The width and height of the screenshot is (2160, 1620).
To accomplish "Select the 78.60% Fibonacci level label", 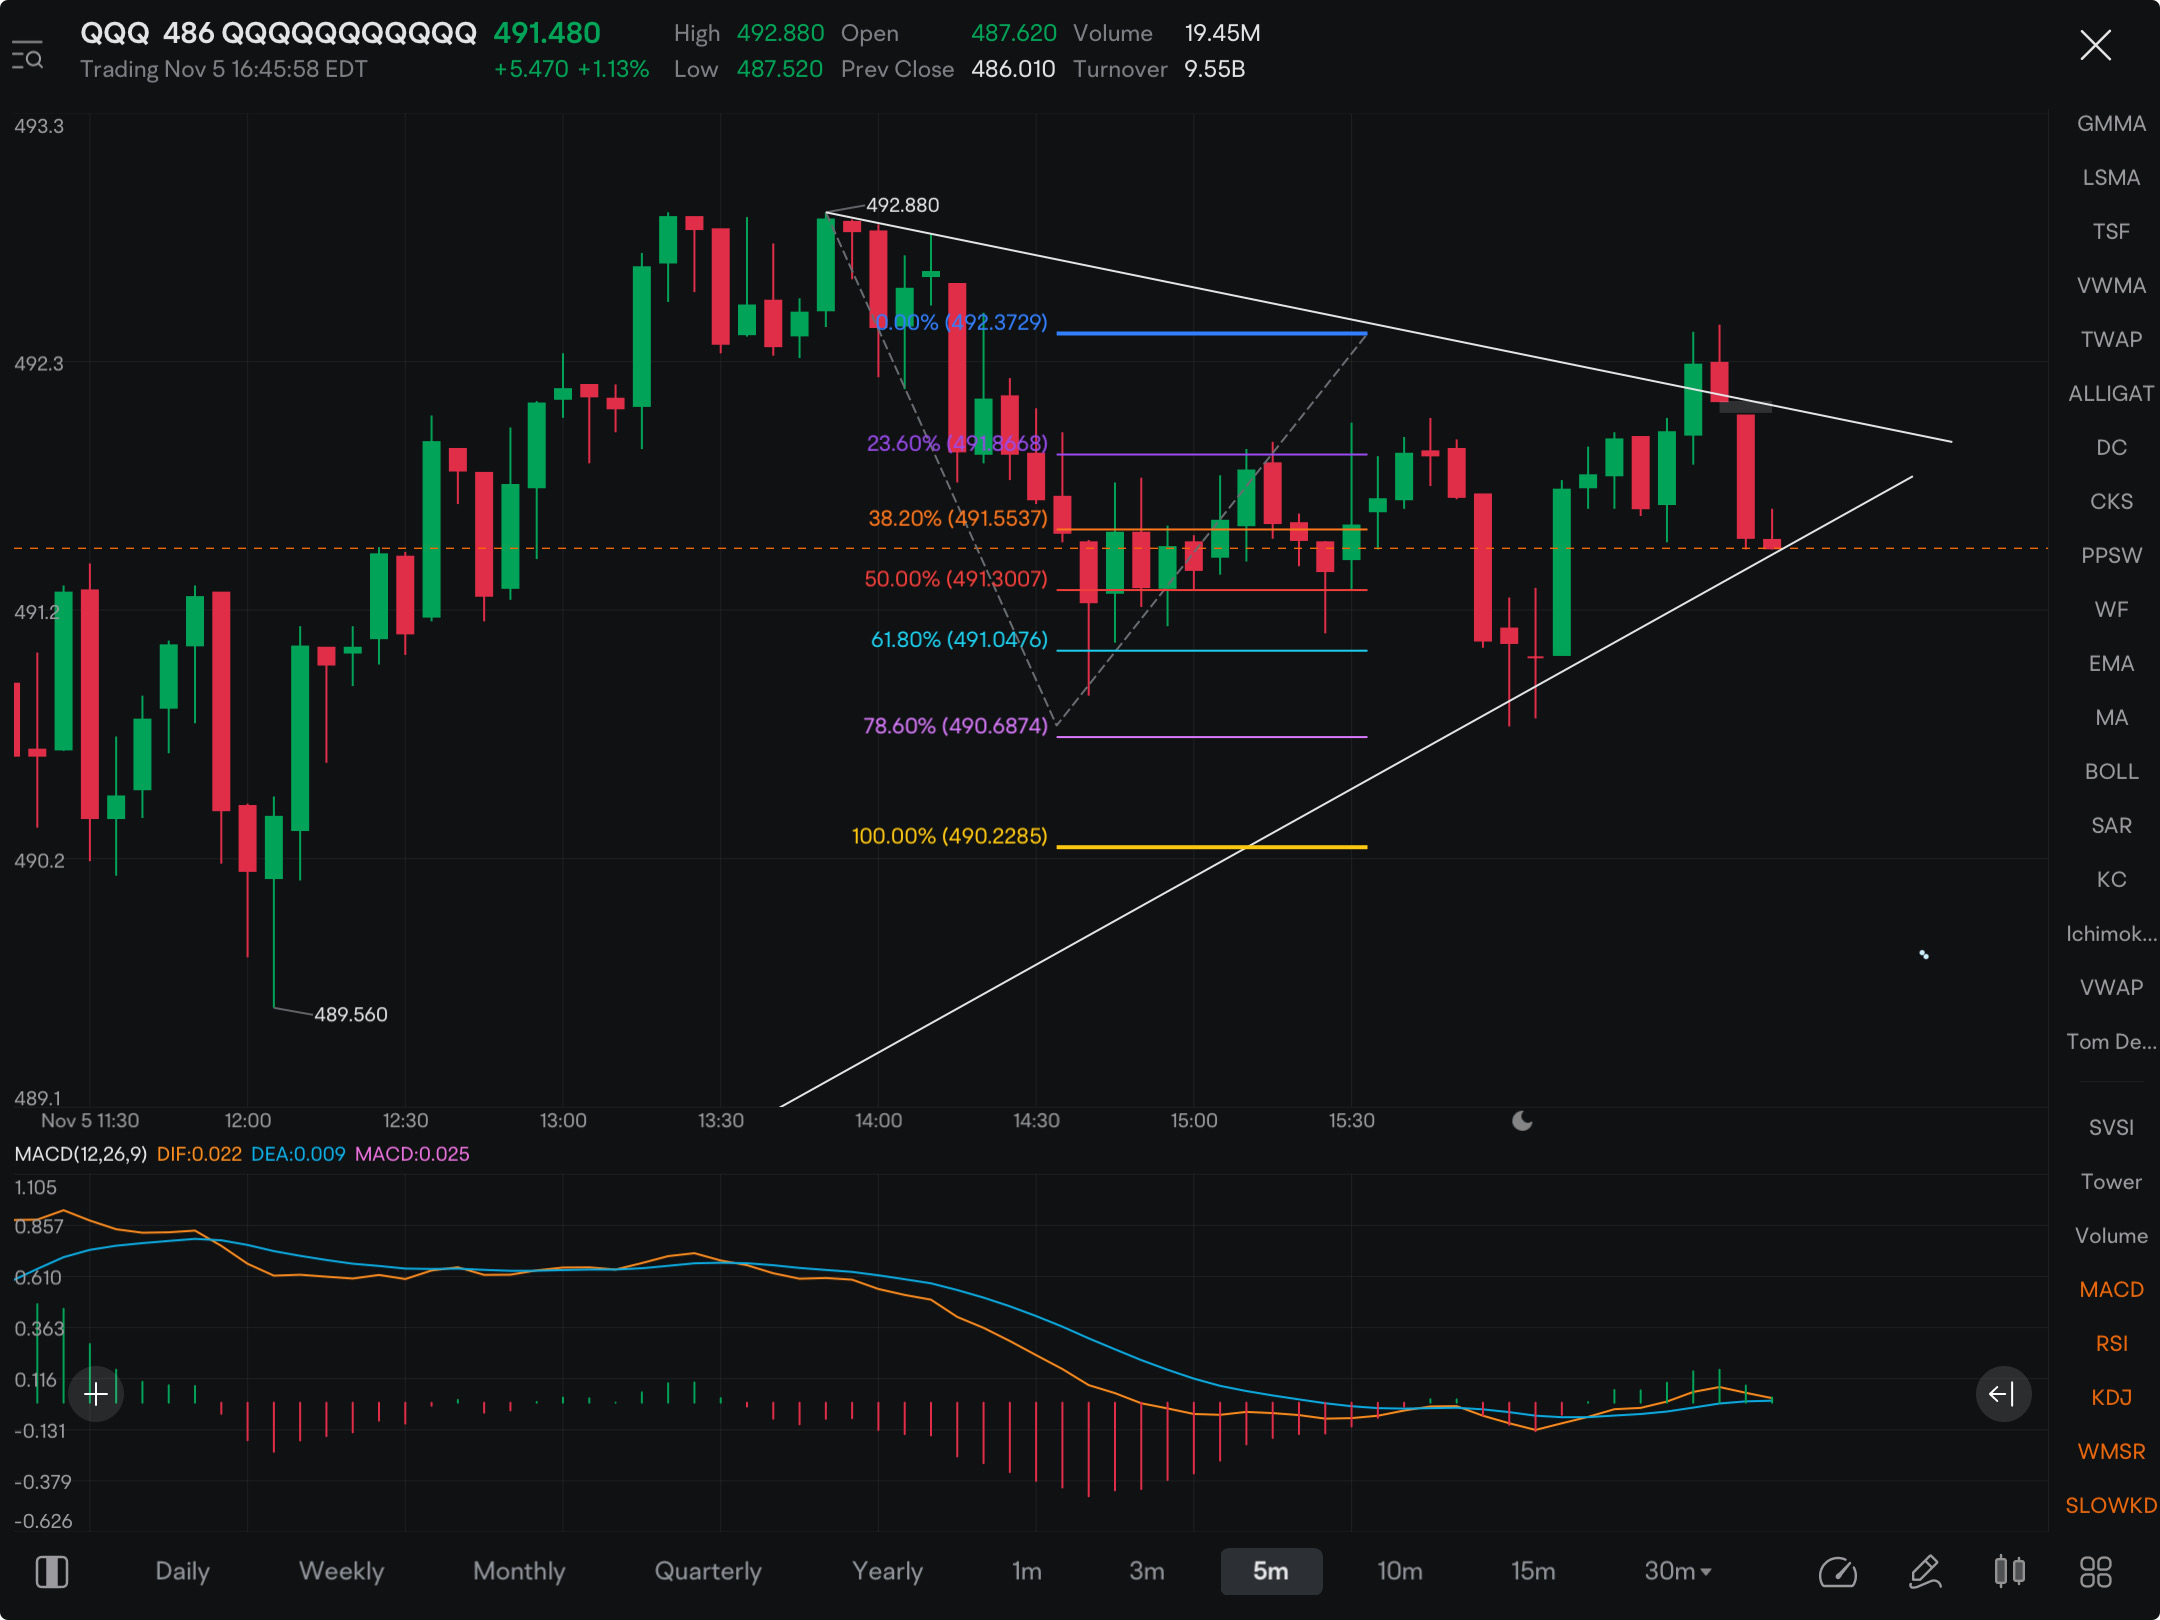I will click(x=955, y=725).
